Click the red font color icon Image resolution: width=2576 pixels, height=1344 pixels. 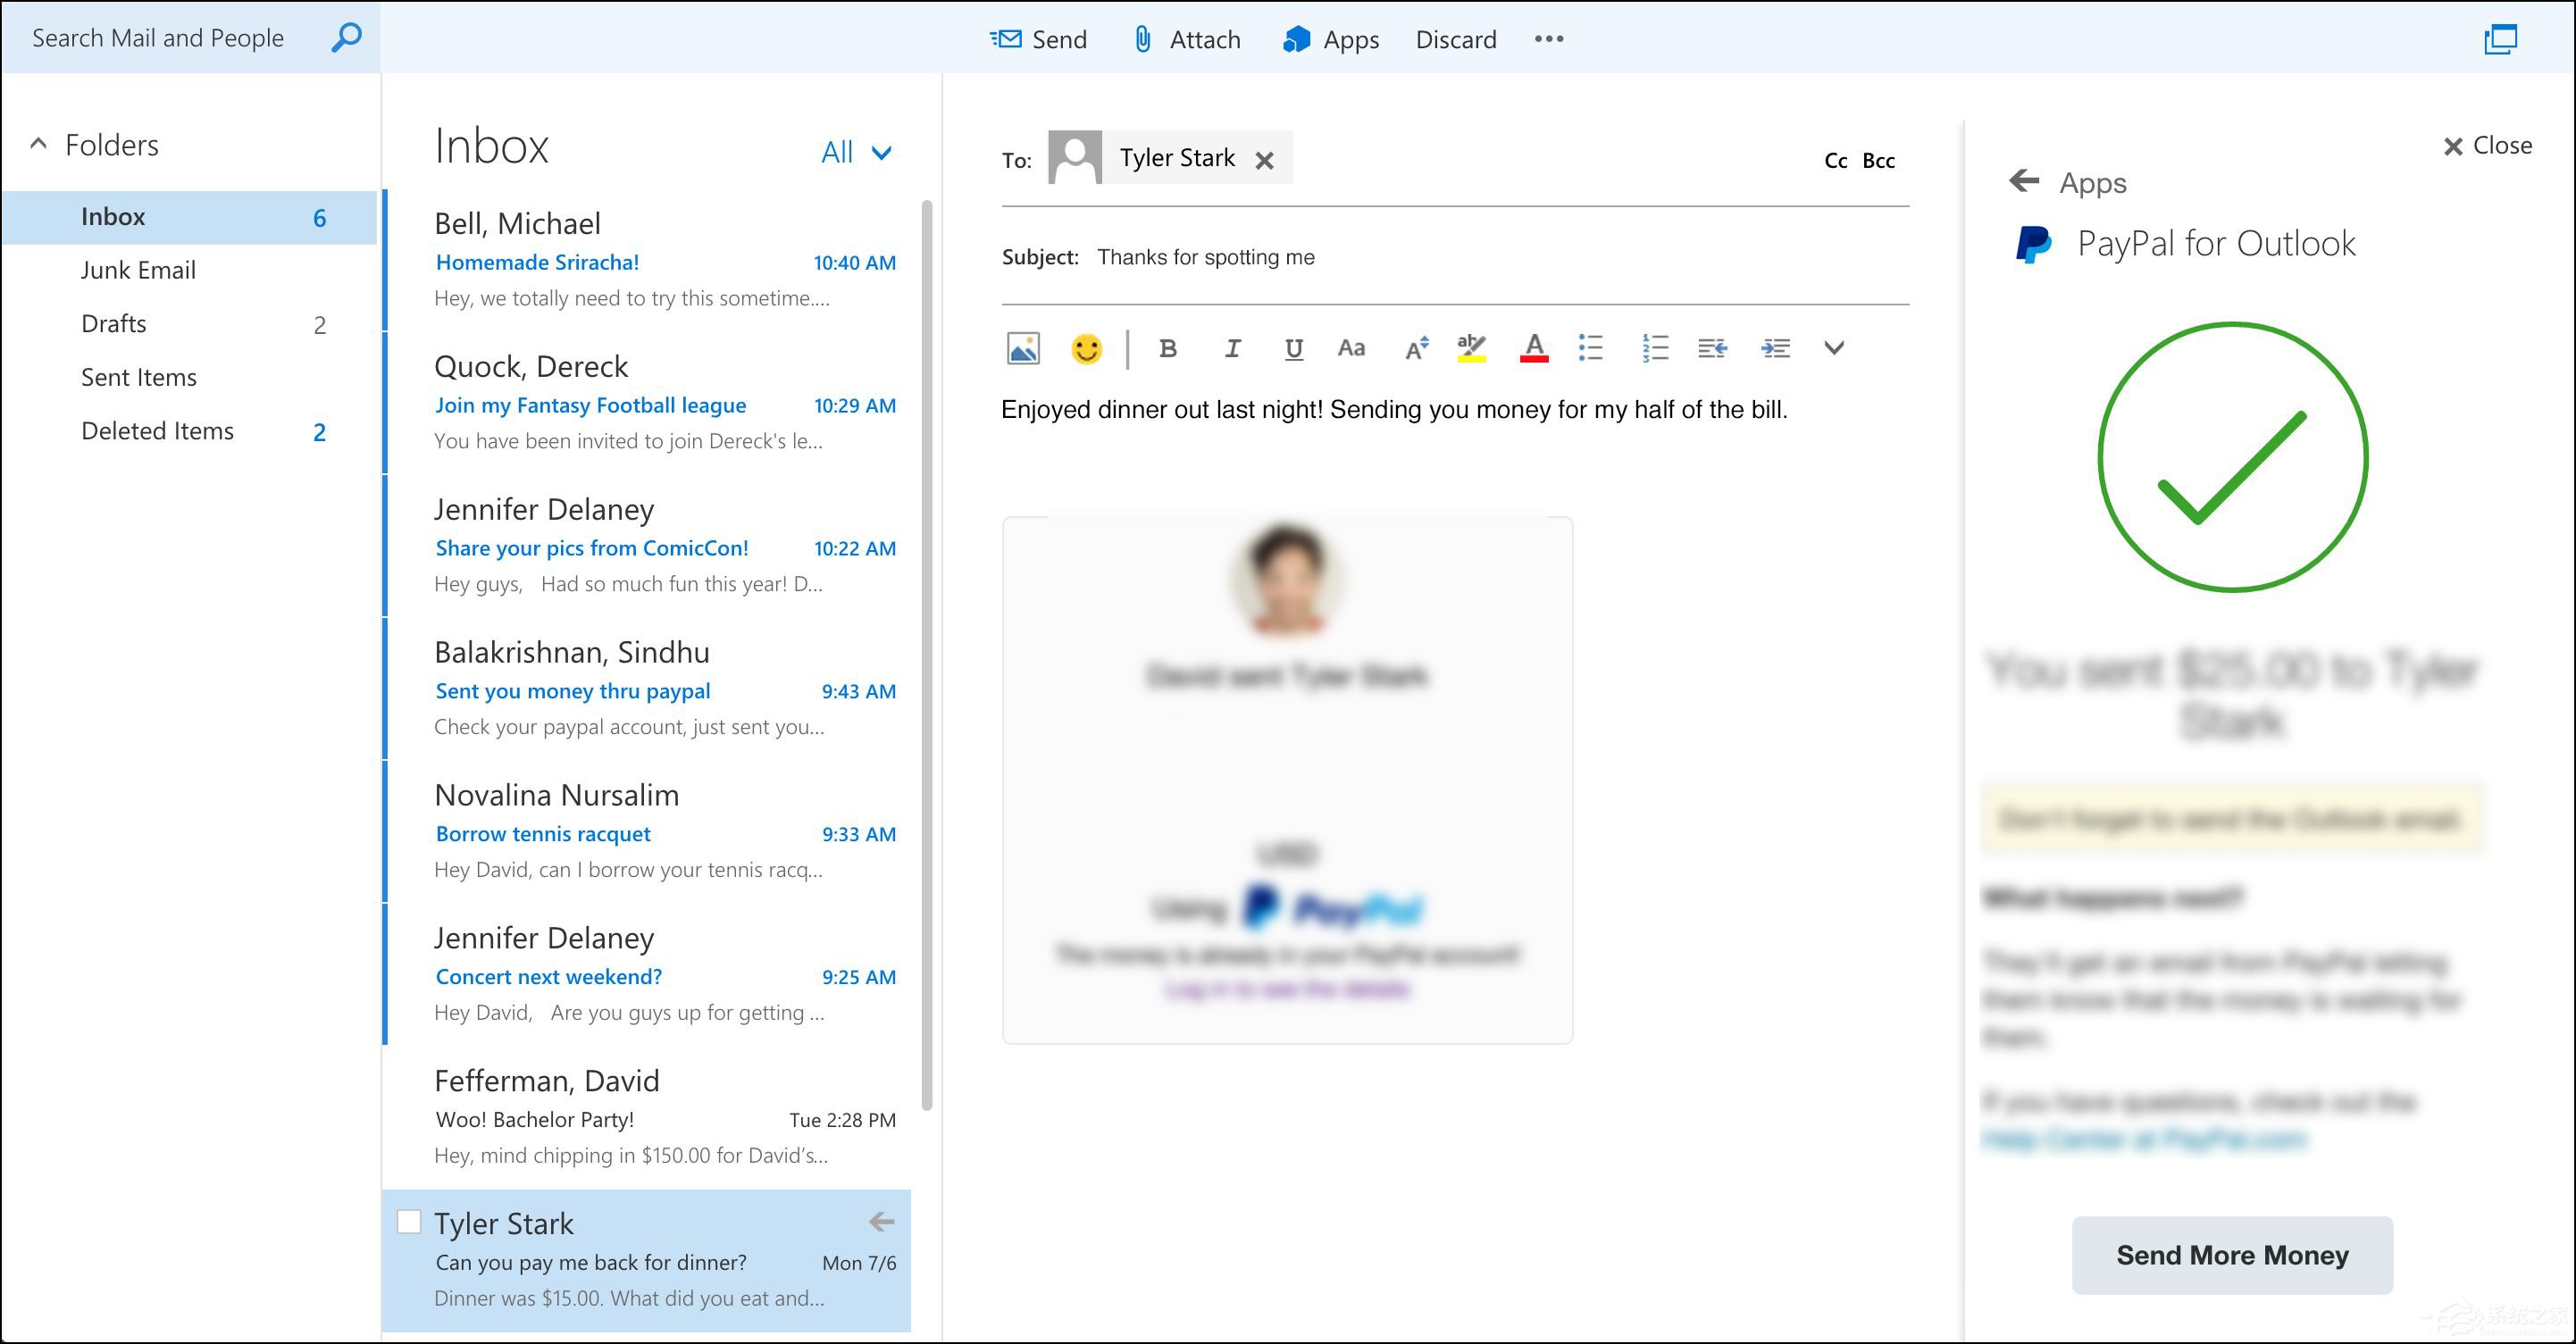pos(1533,348)
